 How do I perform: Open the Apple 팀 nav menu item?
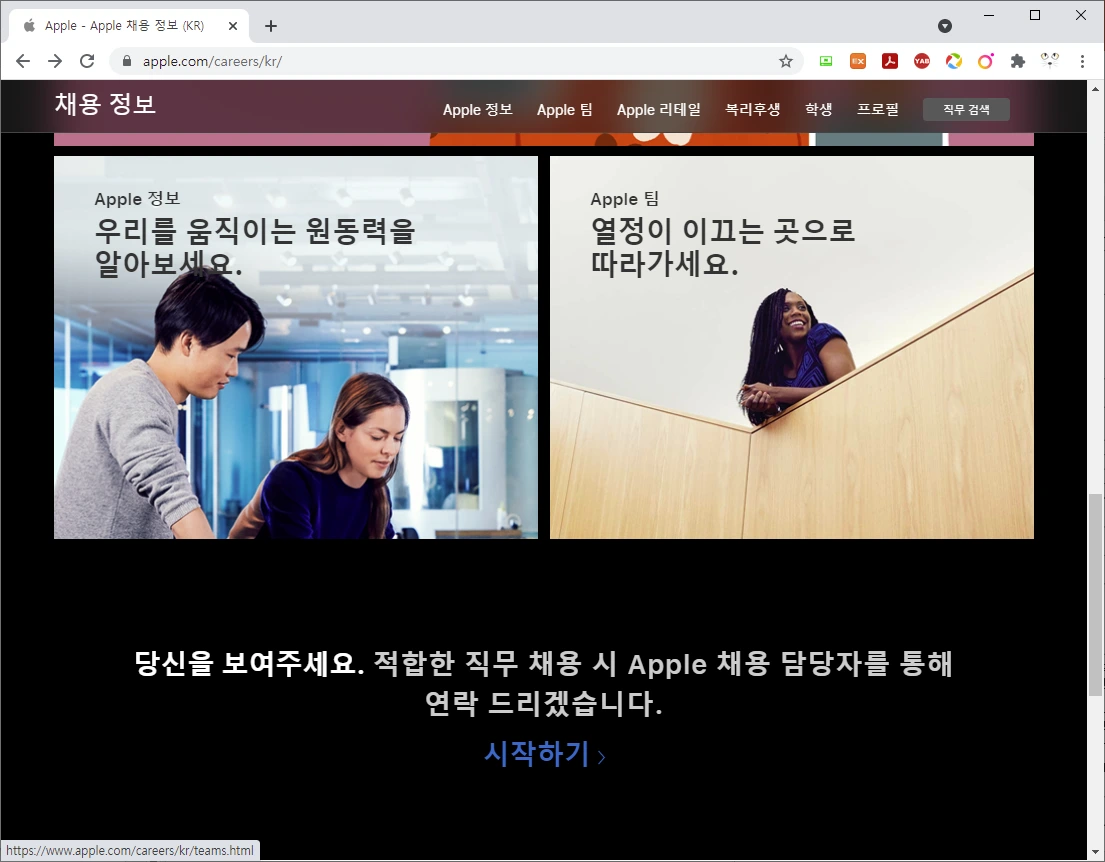(x=564, y=109)
